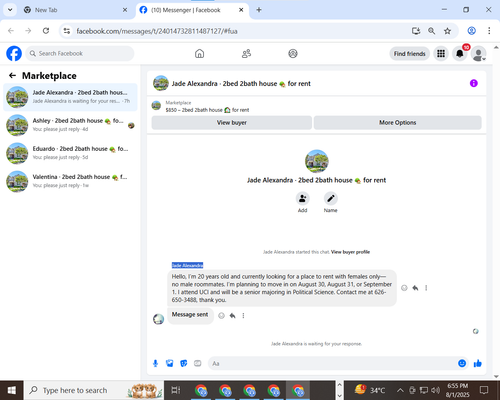Image resolution: width=500 pixels, height=400 pixels.
Task: Open the Valentina 2bed 2bath house conversation
Action: point(70,181)
